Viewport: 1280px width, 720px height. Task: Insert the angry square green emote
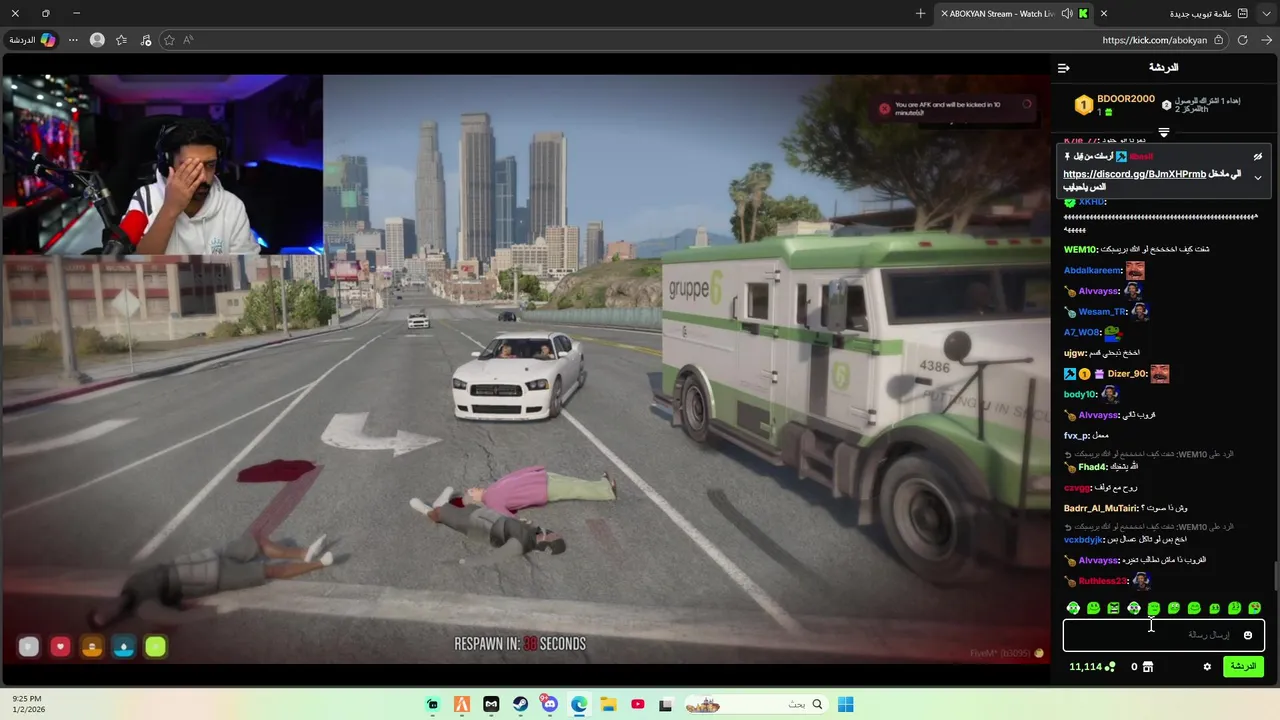click(1113, 608)
